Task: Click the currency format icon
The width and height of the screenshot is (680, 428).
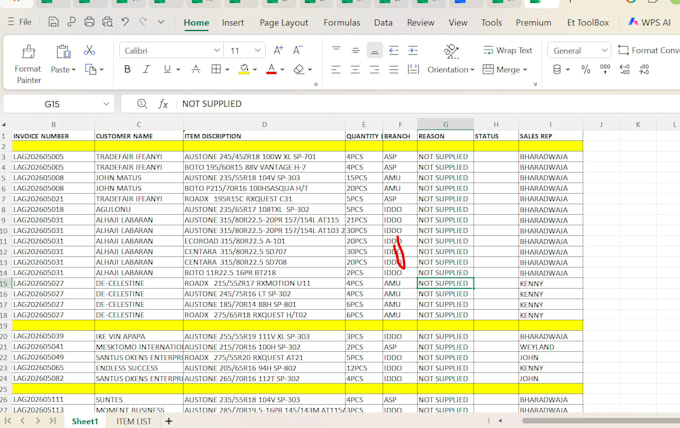Action: pos(557,69)
